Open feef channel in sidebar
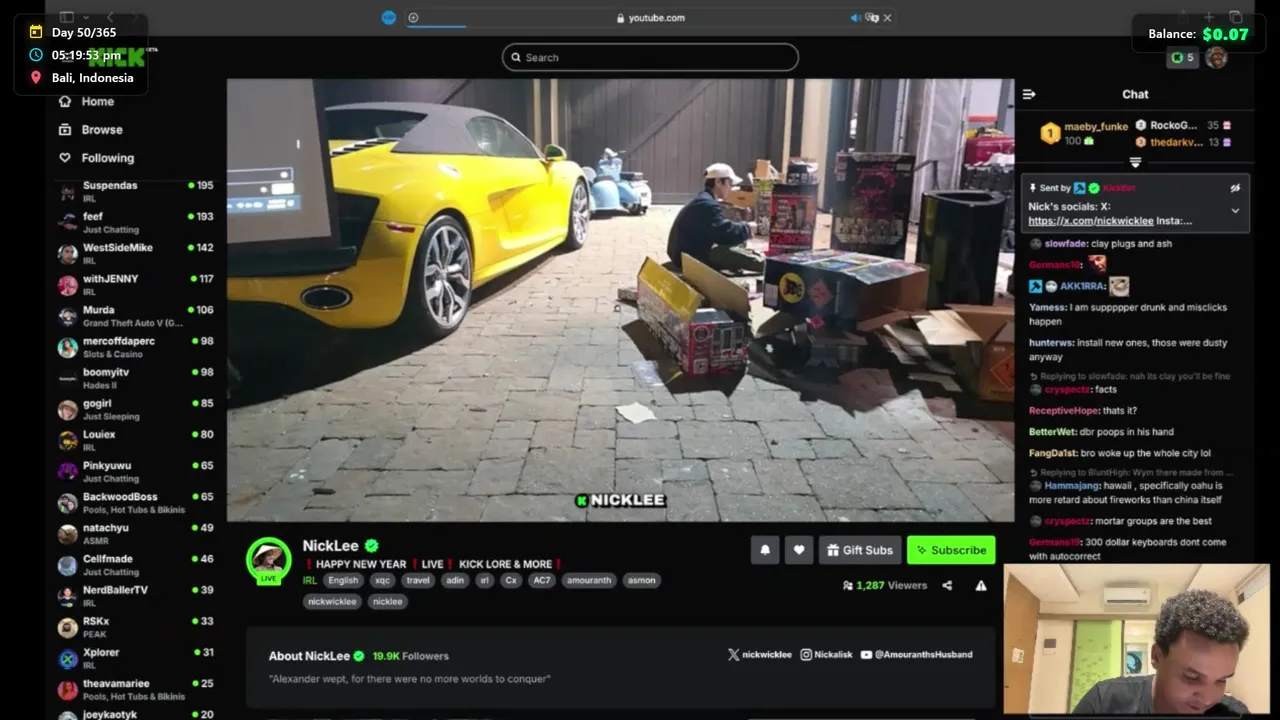This screenshot has width=1280, height=720. click(135, 222)
